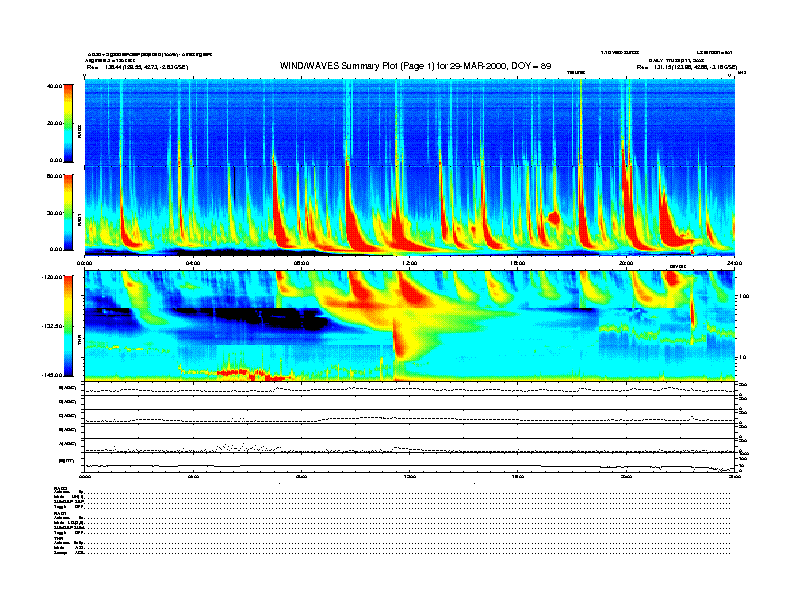Click the DOY = 89 text in the title
Viewport: 792px width, 612px height.
point(531,66)
